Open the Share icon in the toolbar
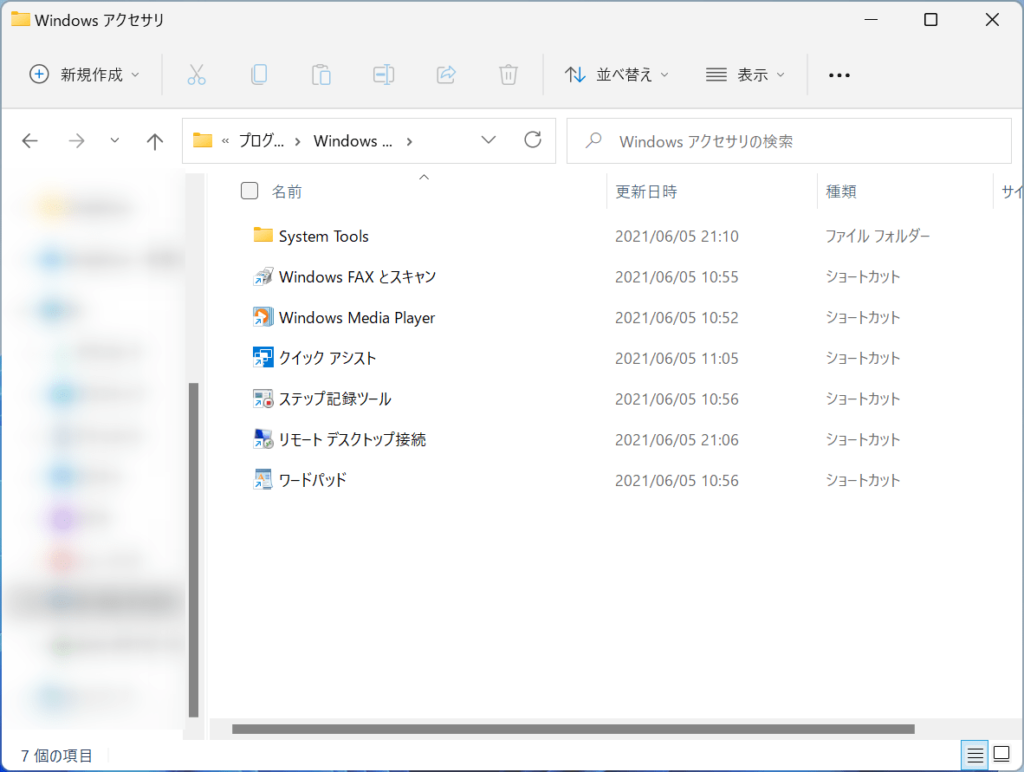 [445, 74]
